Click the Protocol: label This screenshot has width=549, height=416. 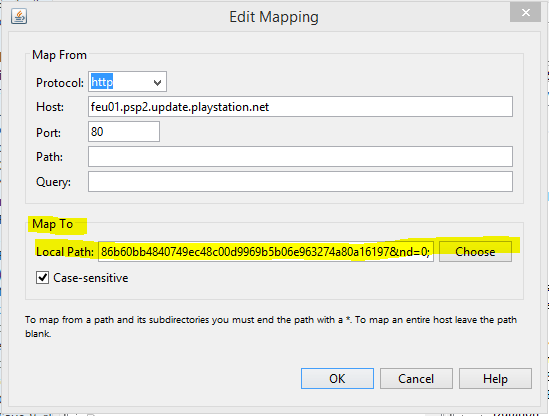[60, 83]
